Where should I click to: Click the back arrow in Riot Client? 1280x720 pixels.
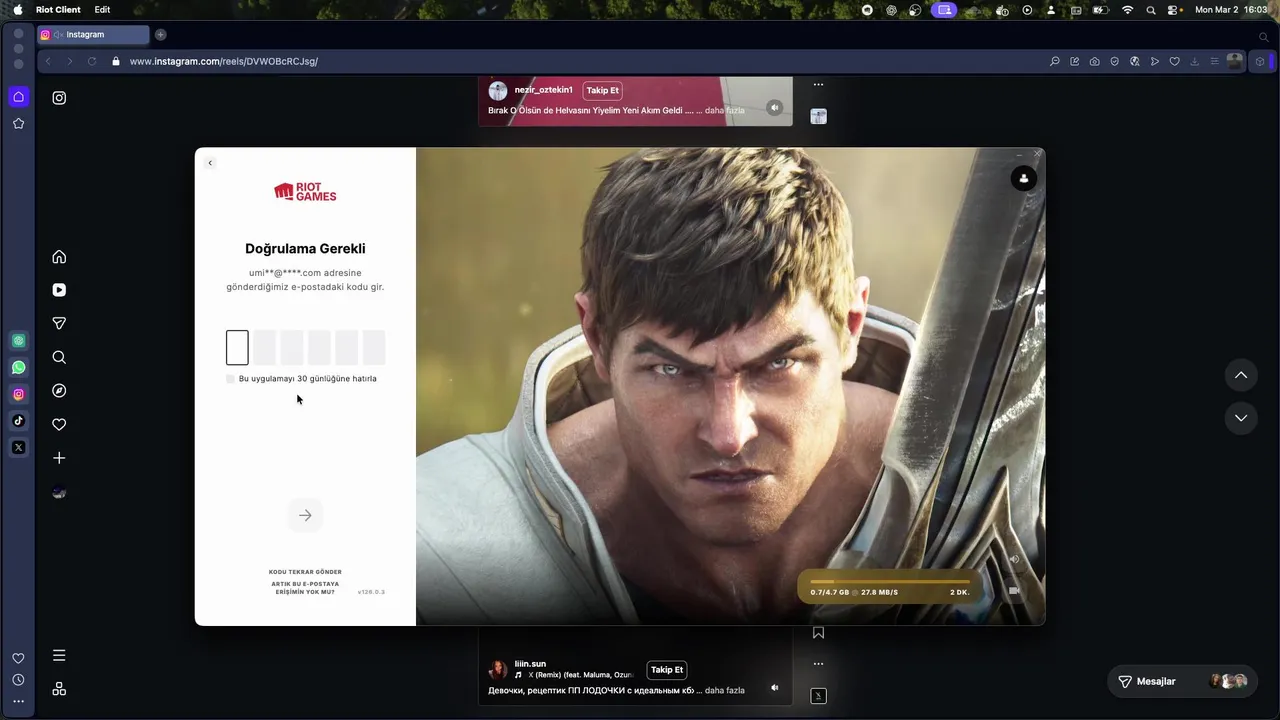click(x=209, y=163)
